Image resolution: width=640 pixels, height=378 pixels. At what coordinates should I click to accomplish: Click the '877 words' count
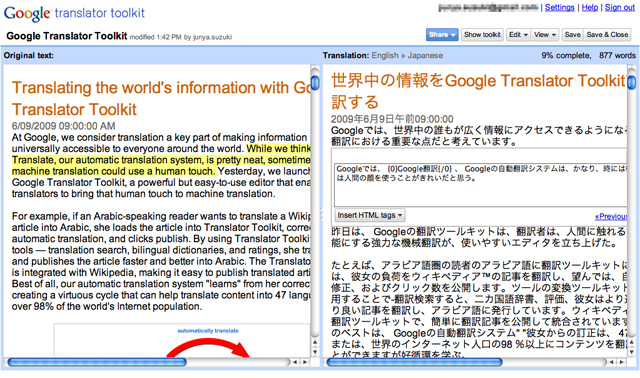pos(617,56)
